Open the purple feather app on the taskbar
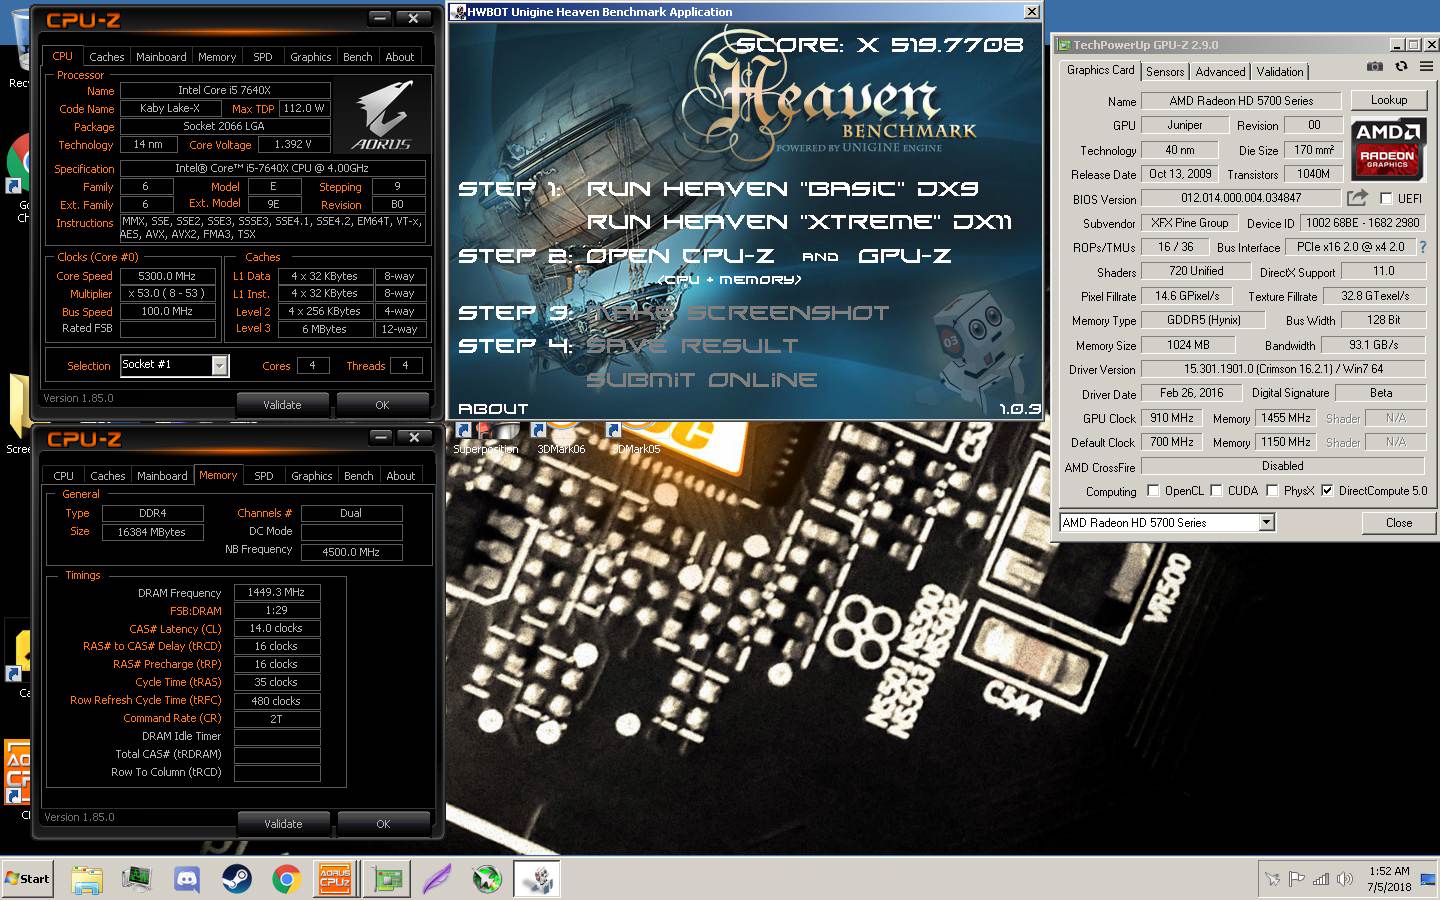This screenshot has width=1440, height=900. 437,879
